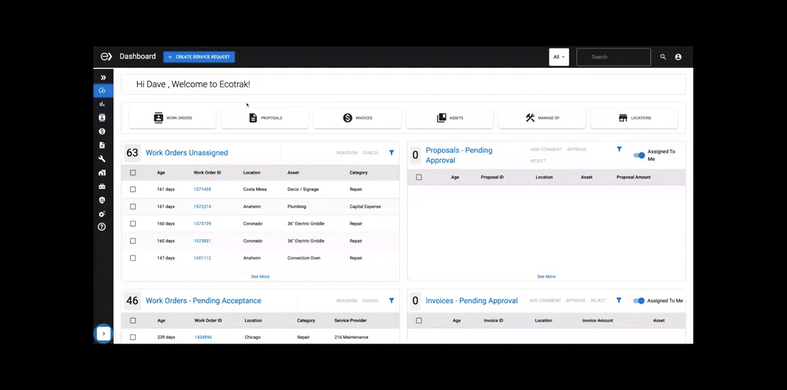This screenshot has height=390, width=787.
Task: Click the Search input field
Action: [x=613, y=57]
